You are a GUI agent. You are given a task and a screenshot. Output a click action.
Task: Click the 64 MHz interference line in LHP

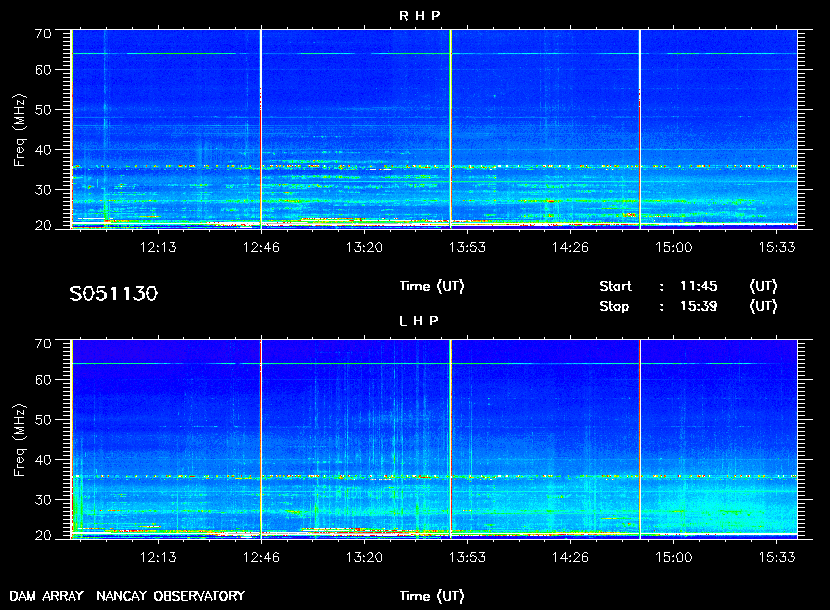(x=435, y=363)
